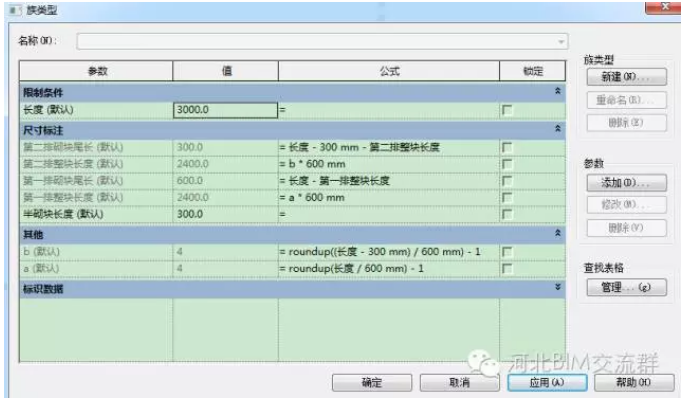Select the 第一排砌块尾长 (默认) parameter name

(x=73, y=181)
